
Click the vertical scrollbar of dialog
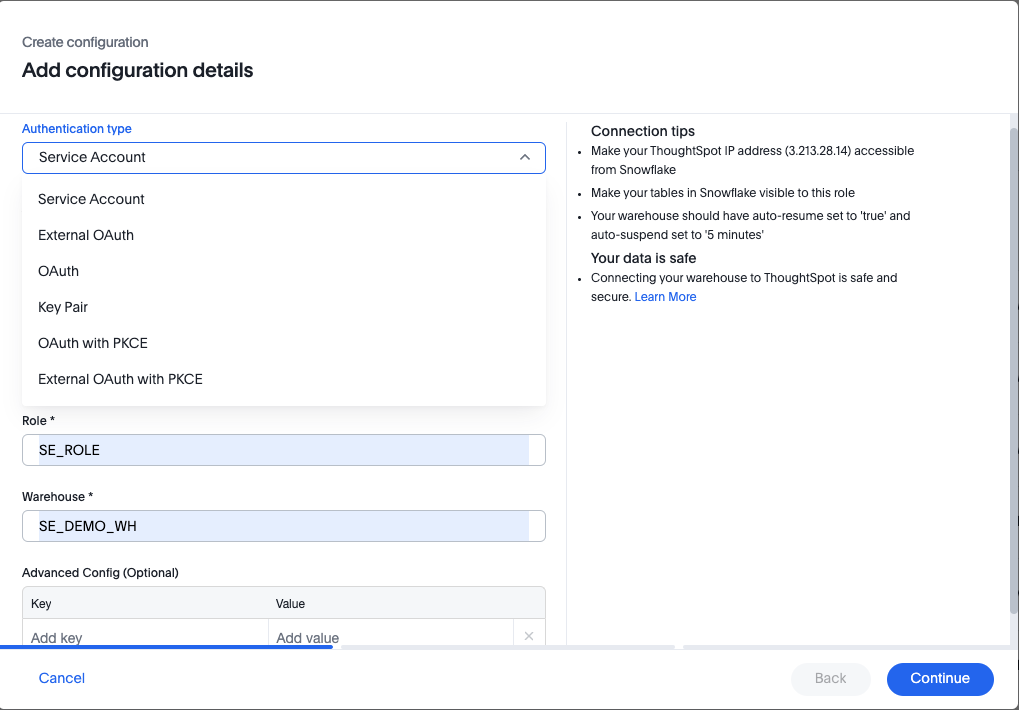point(1013,370)
